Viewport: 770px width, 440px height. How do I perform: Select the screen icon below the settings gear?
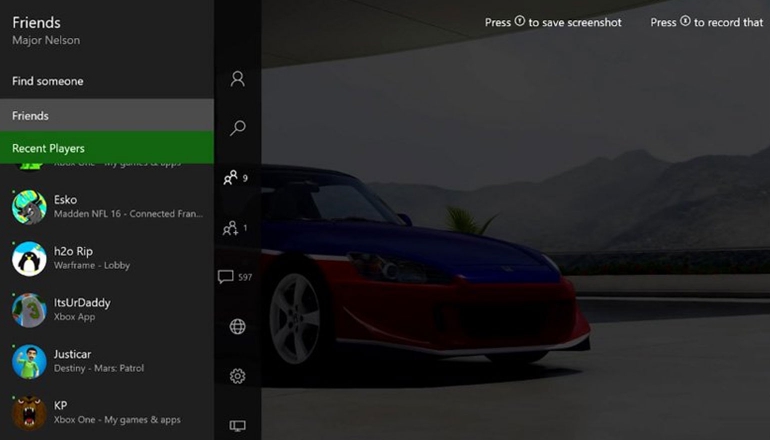click(x=237, y=425)
